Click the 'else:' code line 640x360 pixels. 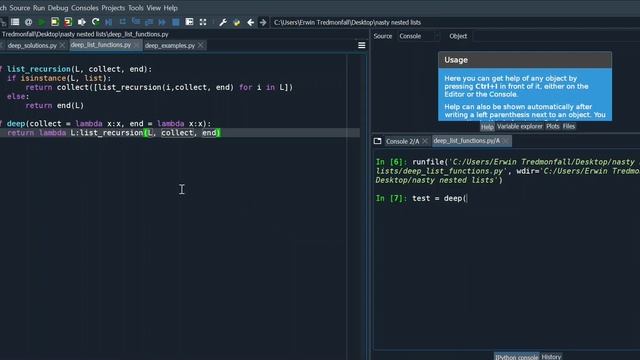tap(18, 96)
